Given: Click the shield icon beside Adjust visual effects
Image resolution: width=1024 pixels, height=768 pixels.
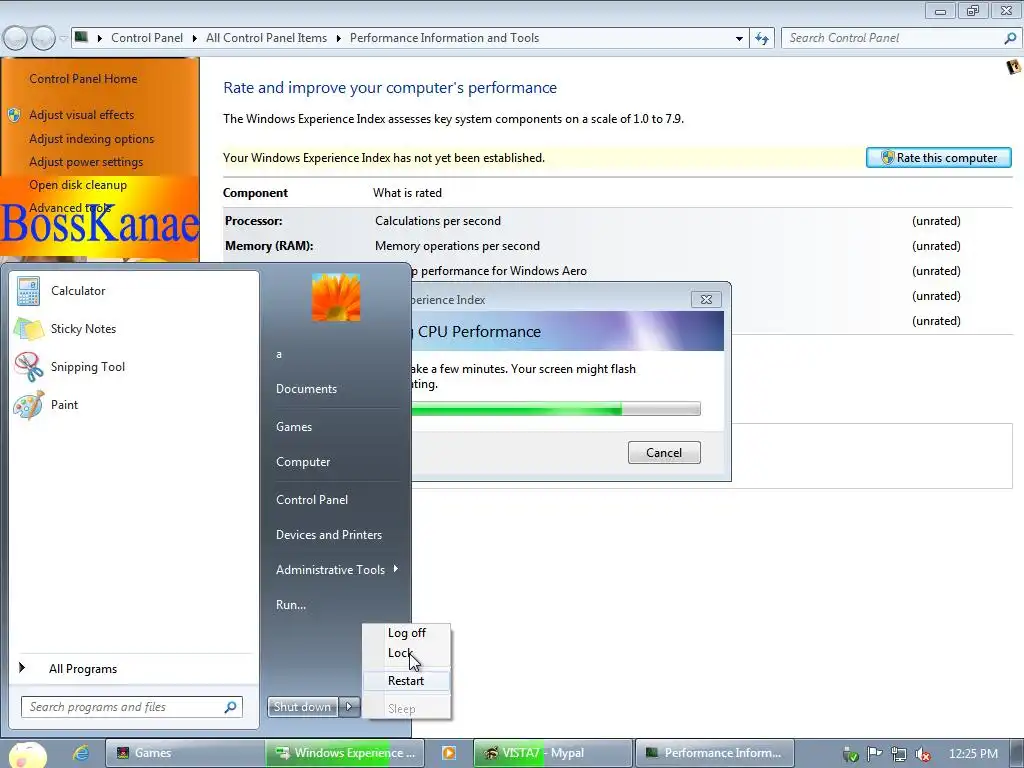Looking at the screenshot, I should pos(14,116).
